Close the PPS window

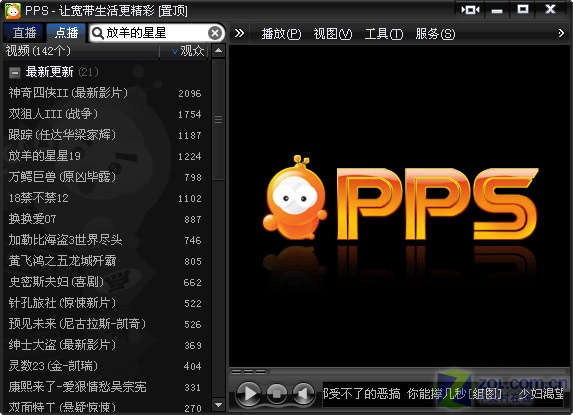550,9
